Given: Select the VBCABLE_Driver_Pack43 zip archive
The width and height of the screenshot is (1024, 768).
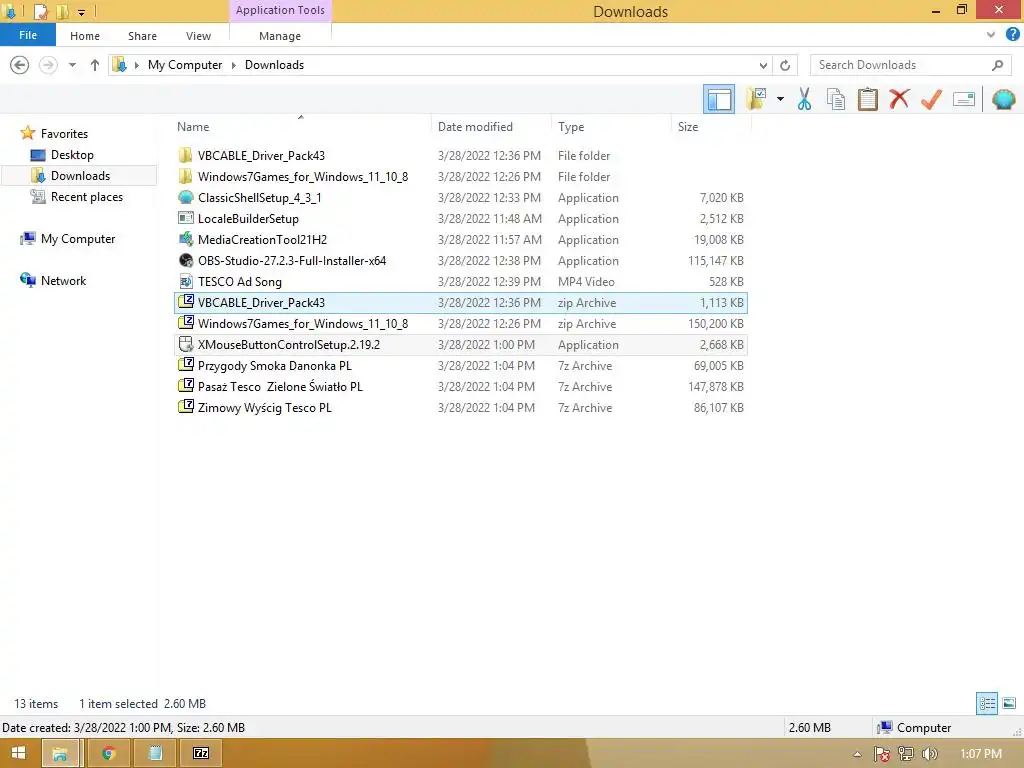Looking at the screenshot, I should (461, 302).
